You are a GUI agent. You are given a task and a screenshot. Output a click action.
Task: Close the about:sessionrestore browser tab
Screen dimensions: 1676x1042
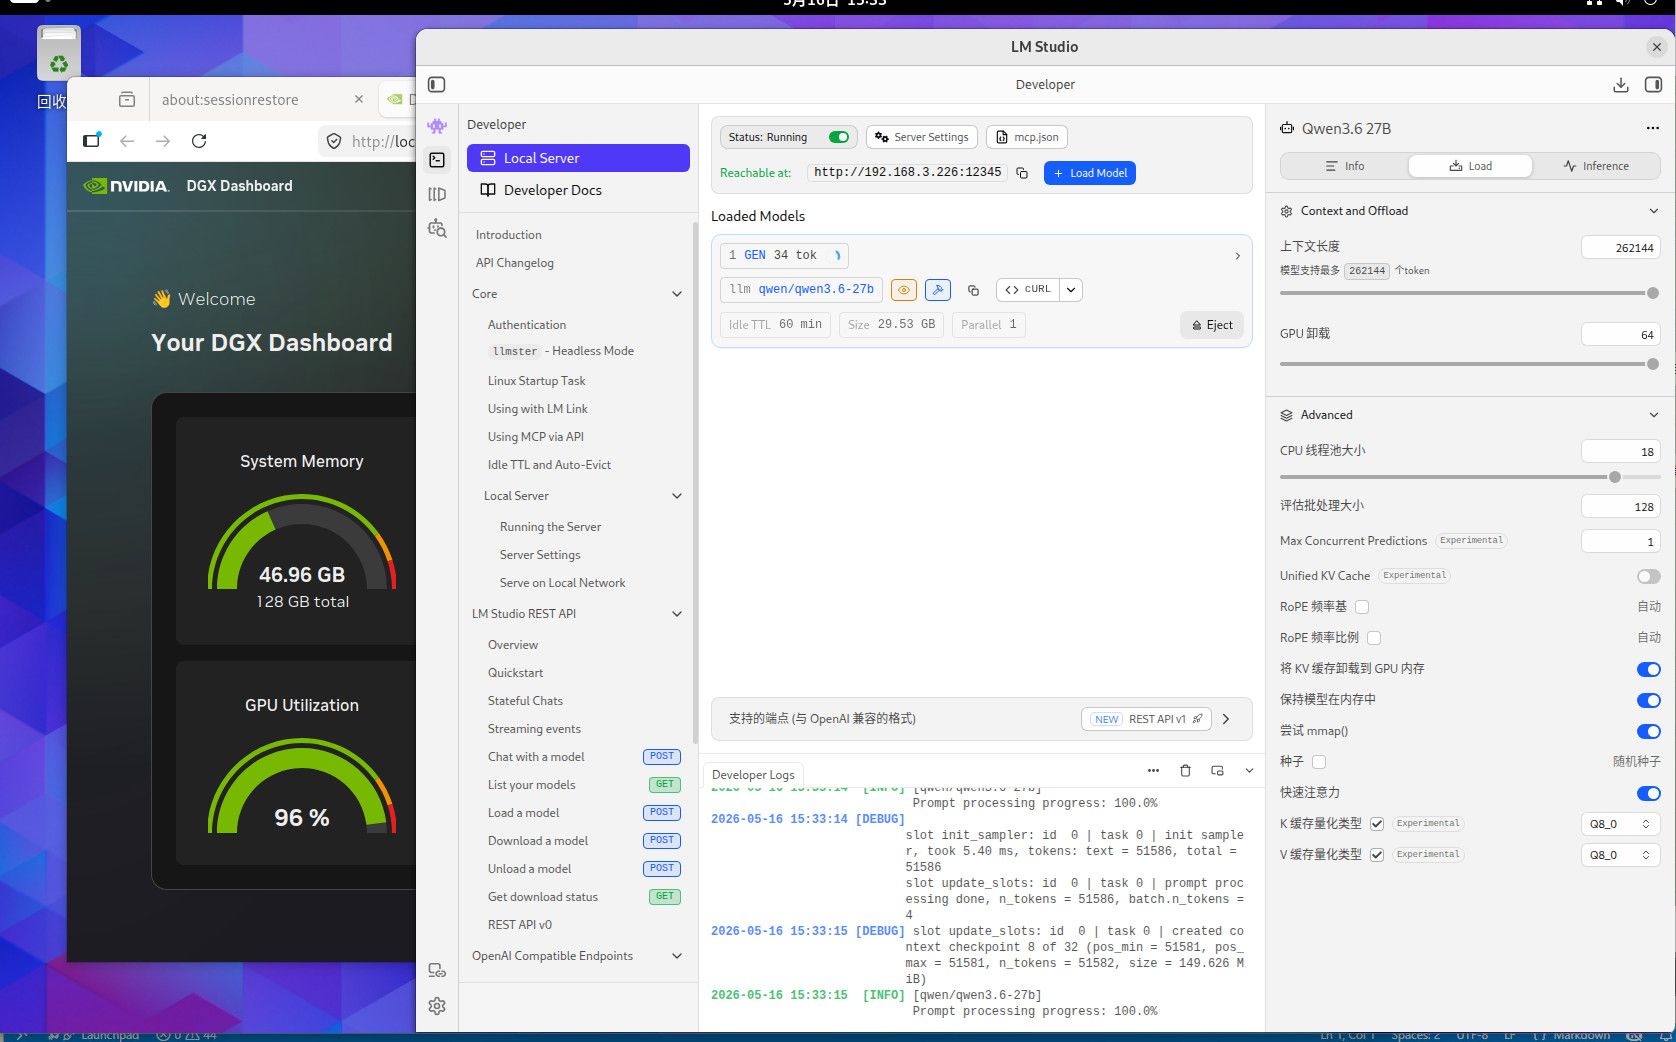coord(359,99)
